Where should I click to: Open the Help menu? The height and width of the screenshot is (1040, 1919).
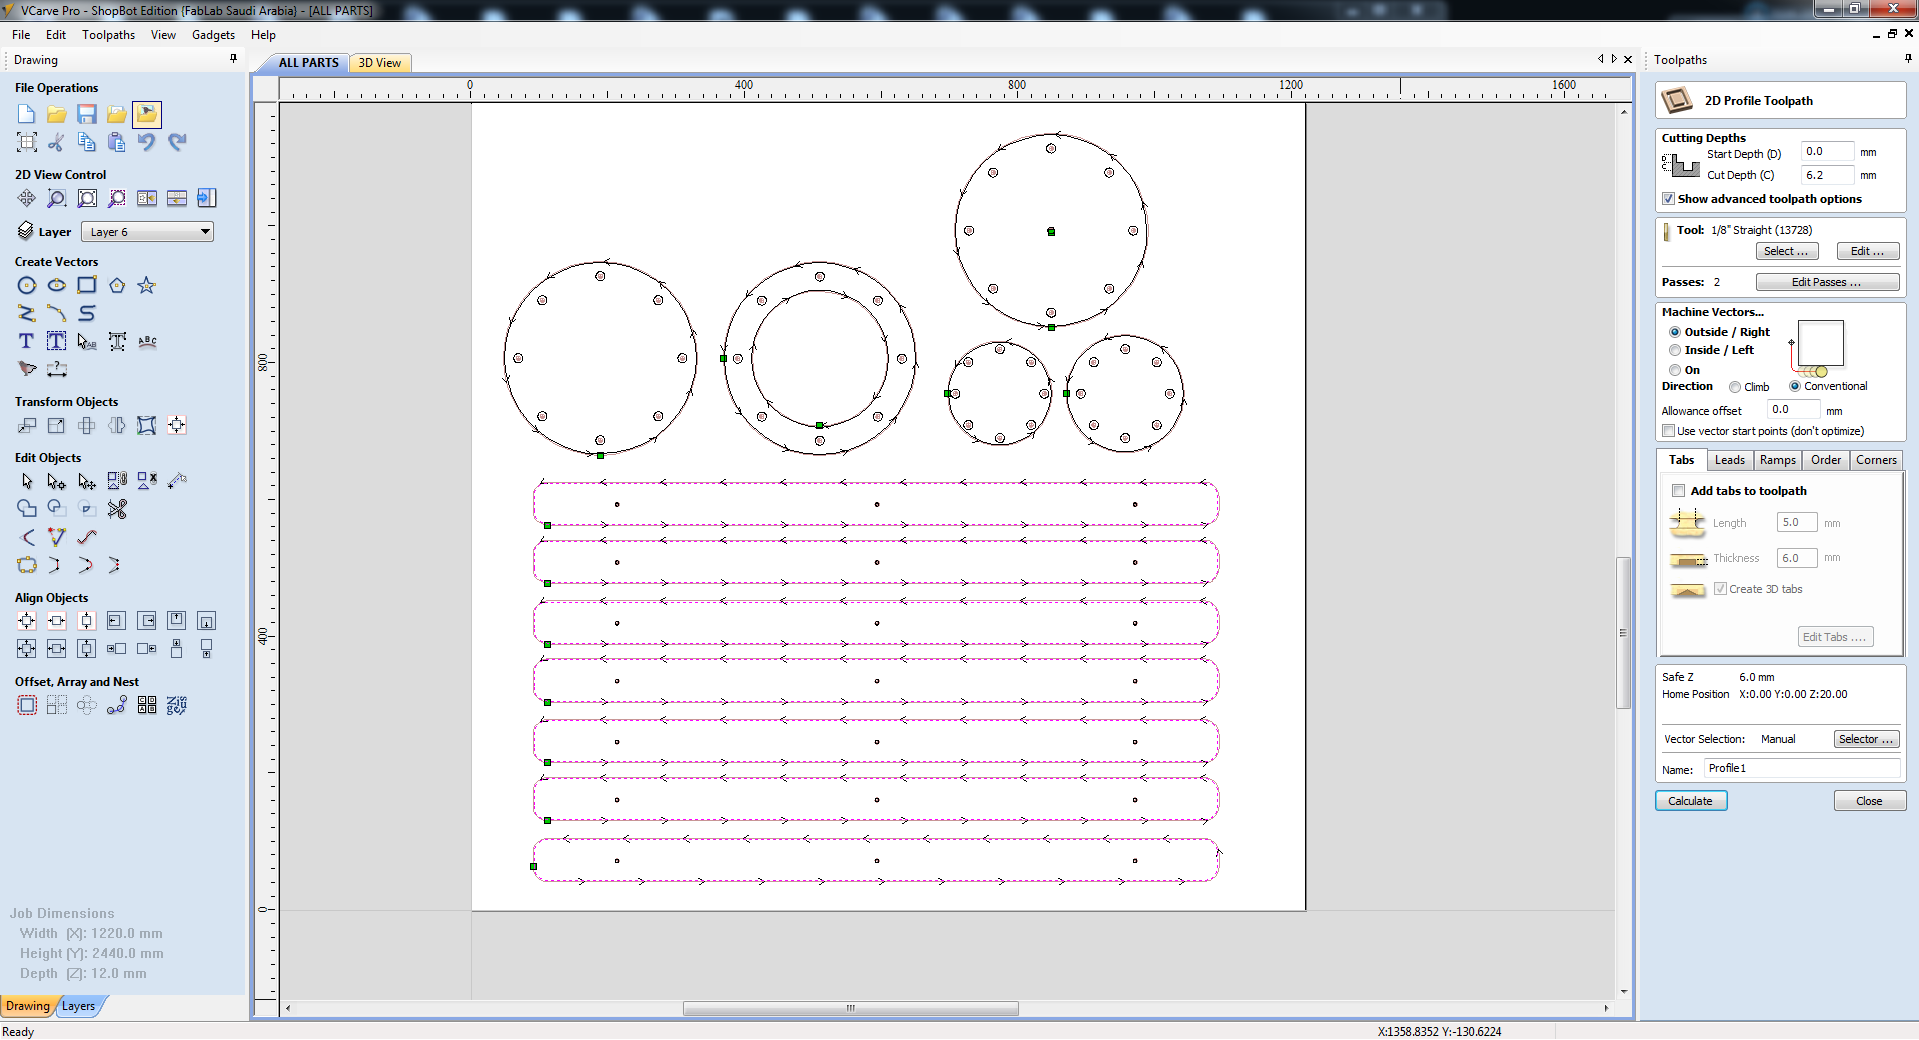coord(263,35)
